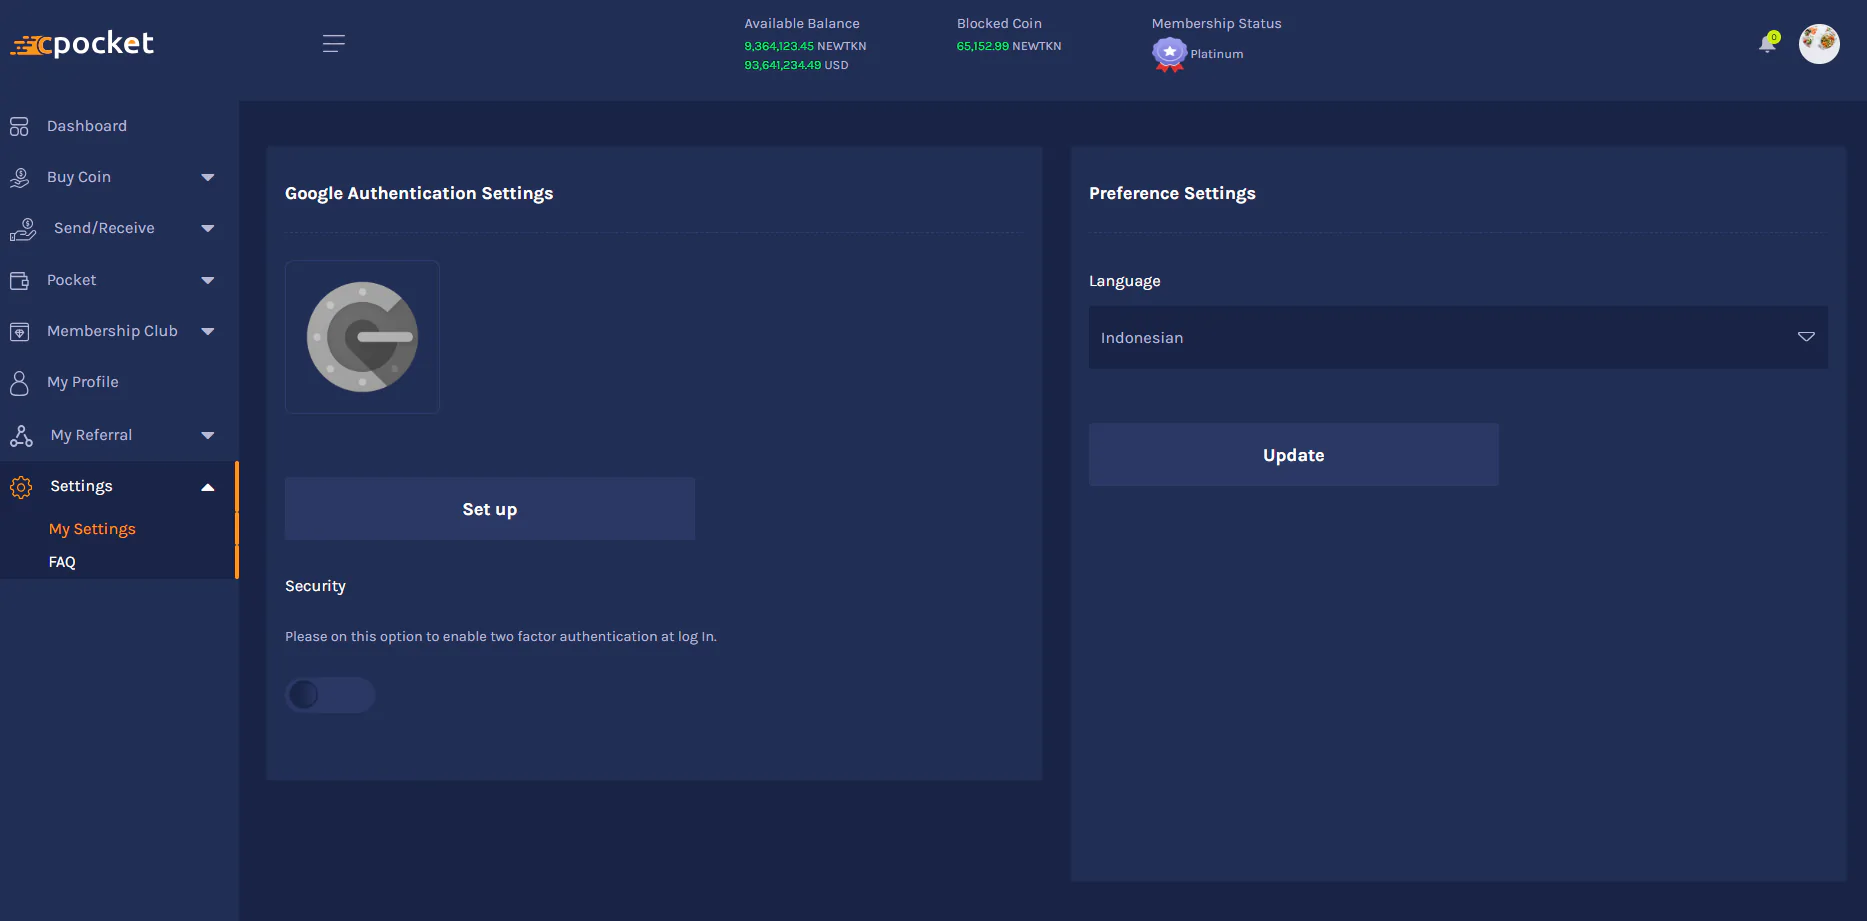Click the Available Balance NEWTKN amount
Screen dimensions: 1867x921
pos(805,46)
